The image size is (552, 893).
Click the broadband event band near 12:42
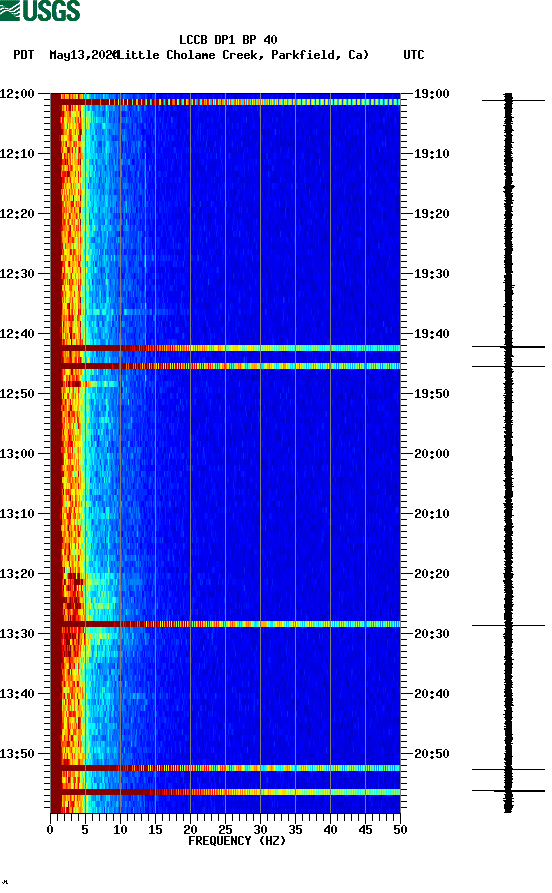pos(226,348)
